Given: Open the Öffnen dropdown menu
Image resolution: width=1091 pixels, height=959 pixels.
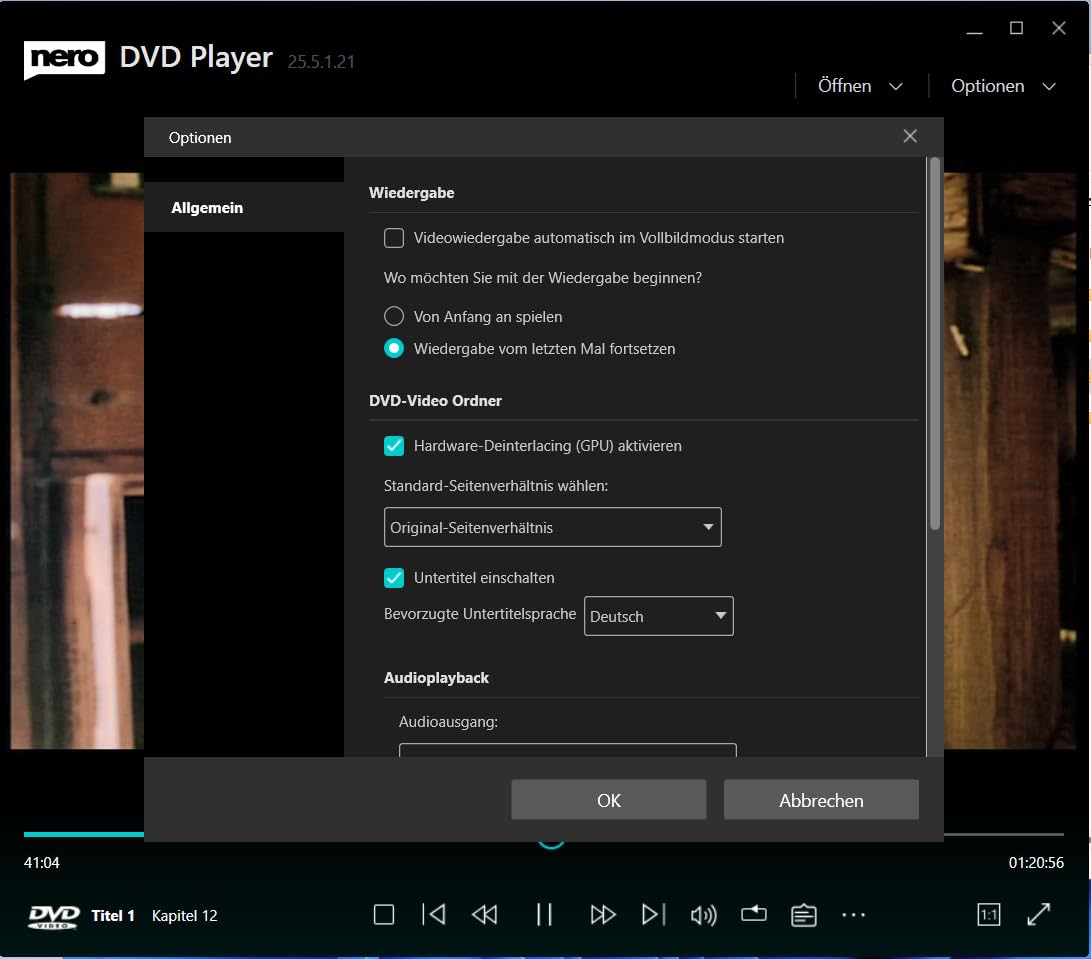Looking at the screenshot, I should click(860, 86).
